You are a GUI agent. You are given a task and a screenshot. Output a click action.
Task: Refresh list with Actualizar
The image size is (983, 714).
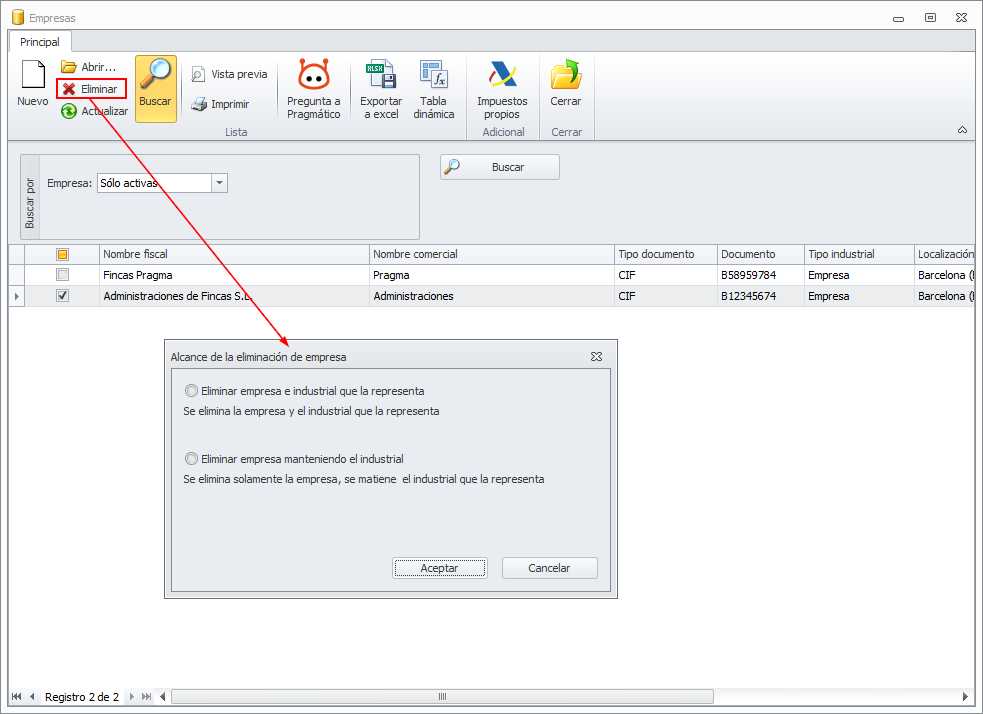94,111
